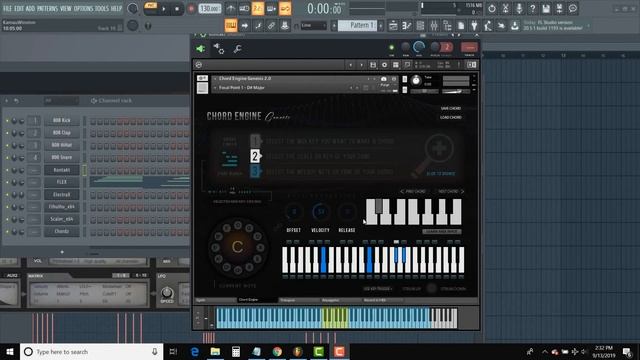Select the FLEX channel
The height and width of the screenshot is (360, 640).
coord(62,182)
